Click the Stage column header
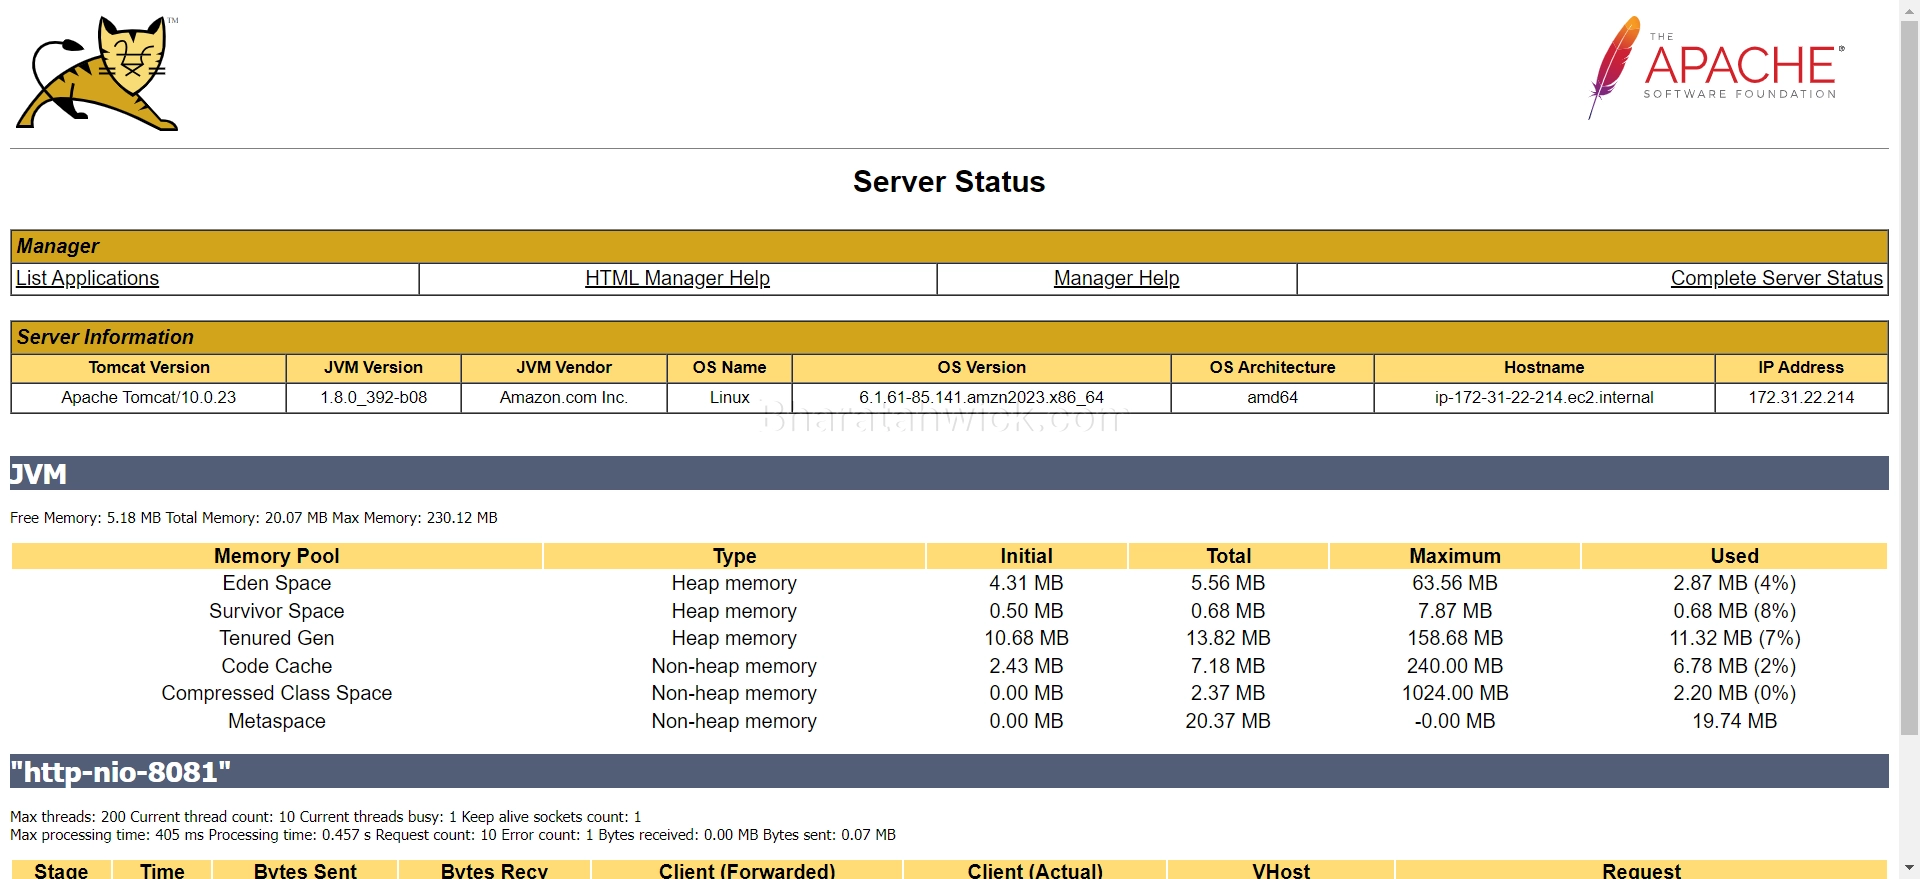 click(x=61, y=870)
